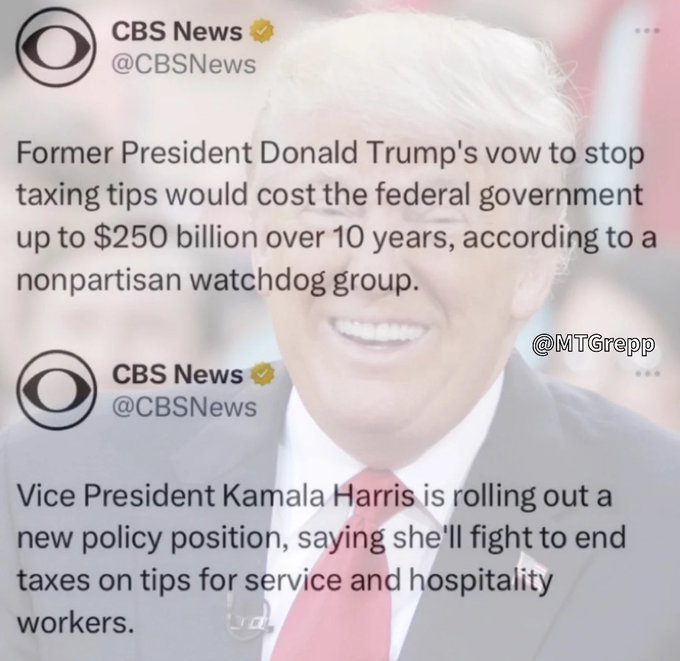
Task: Open the three-dot menu on the bottom tweet
Action: [647, 373]
